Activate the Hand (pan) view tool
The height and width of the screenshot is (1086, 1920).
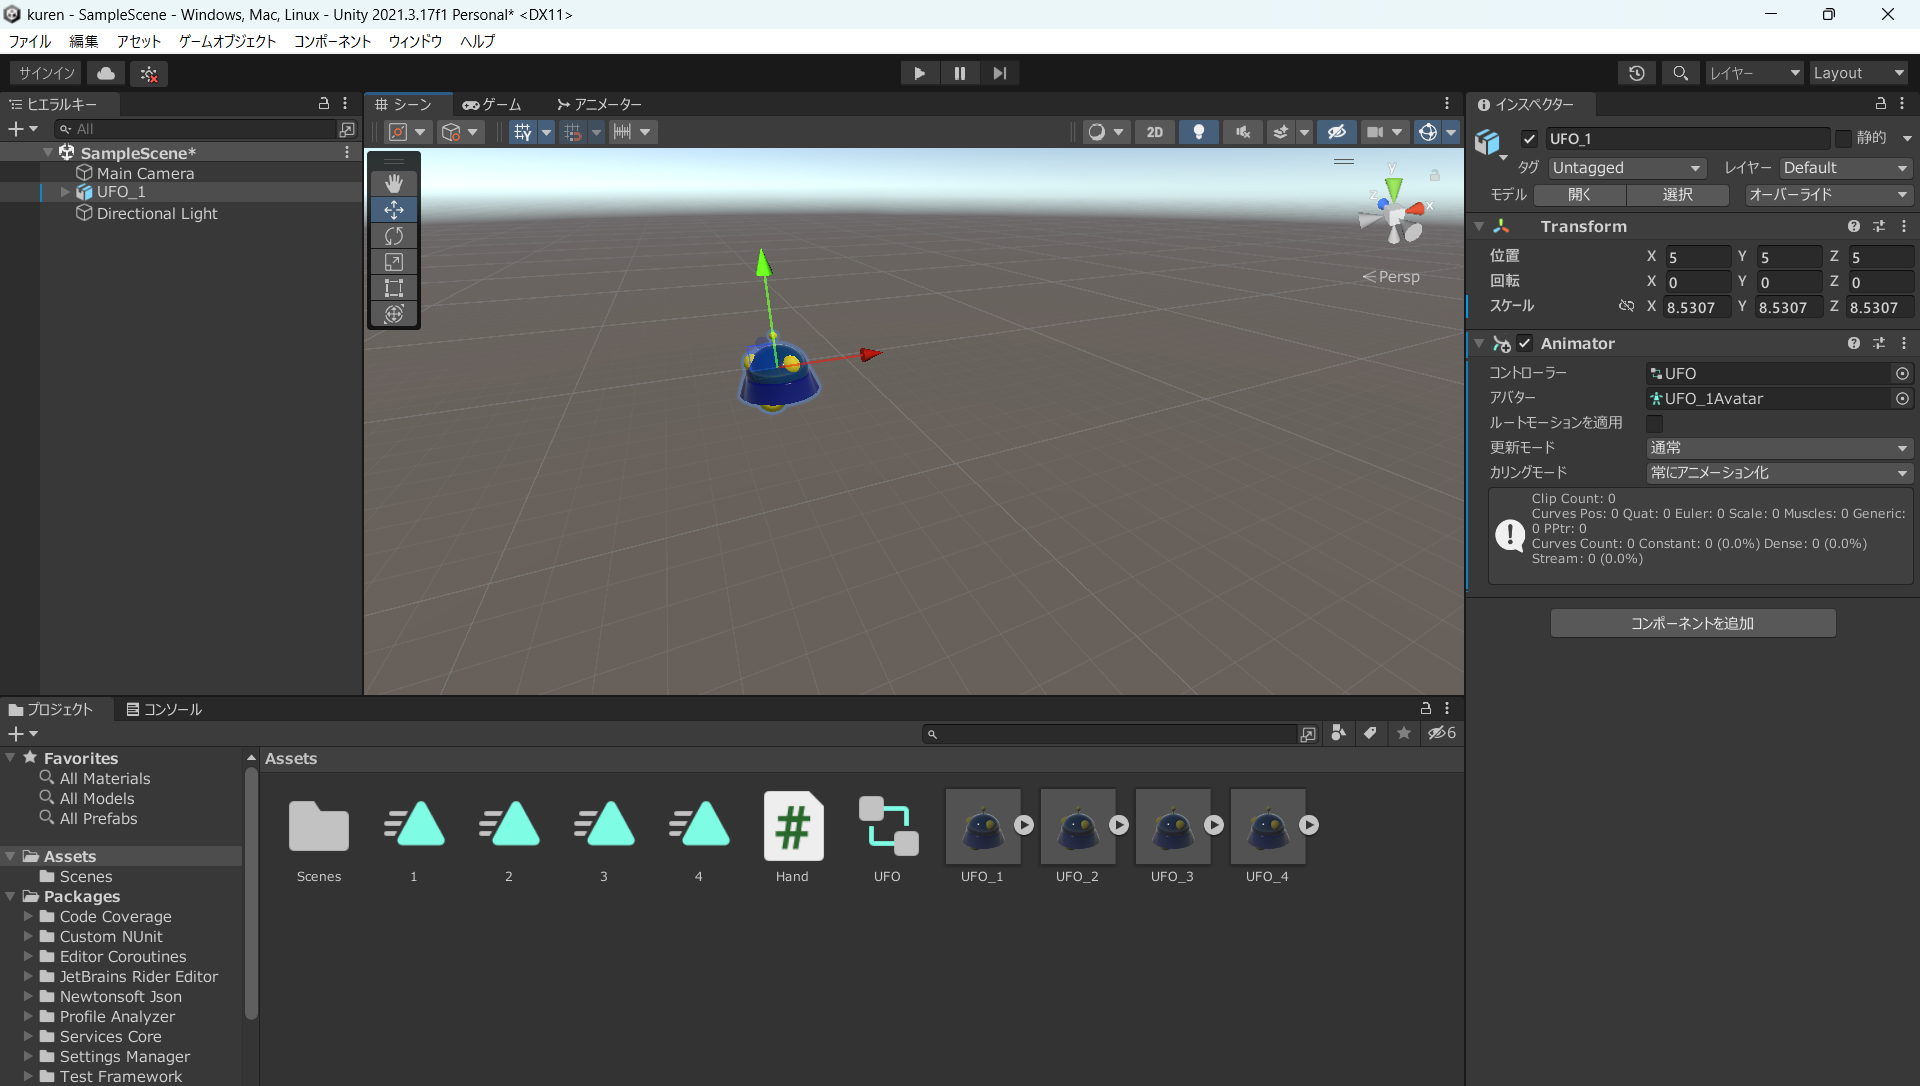[394, 183]
